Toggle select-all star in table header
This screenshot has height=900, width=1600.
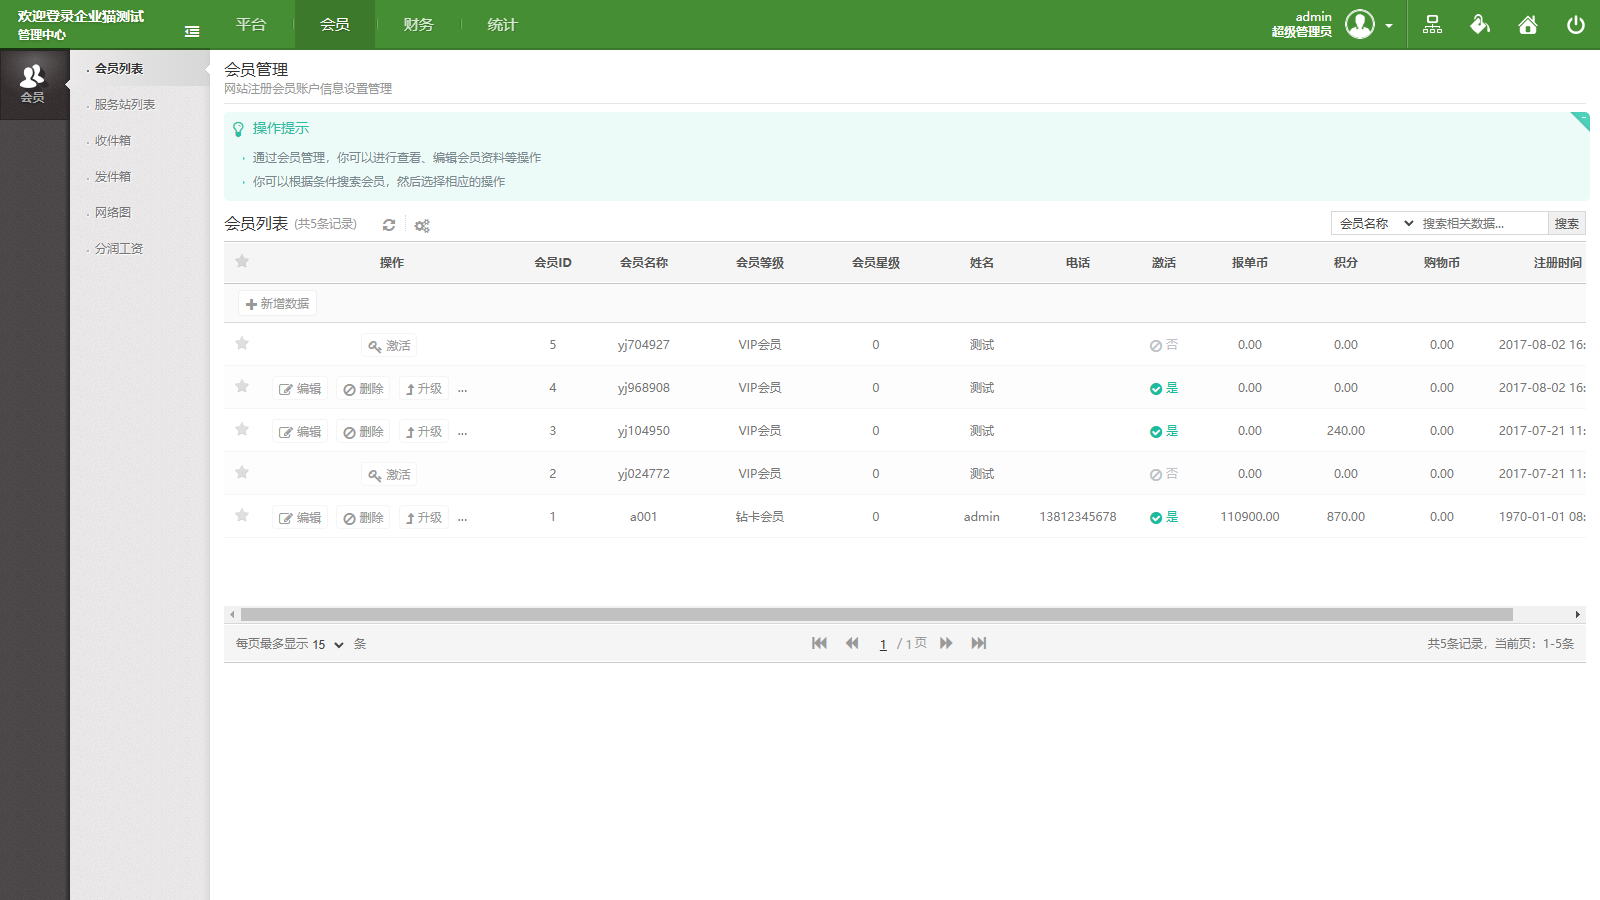pos(242,262)
